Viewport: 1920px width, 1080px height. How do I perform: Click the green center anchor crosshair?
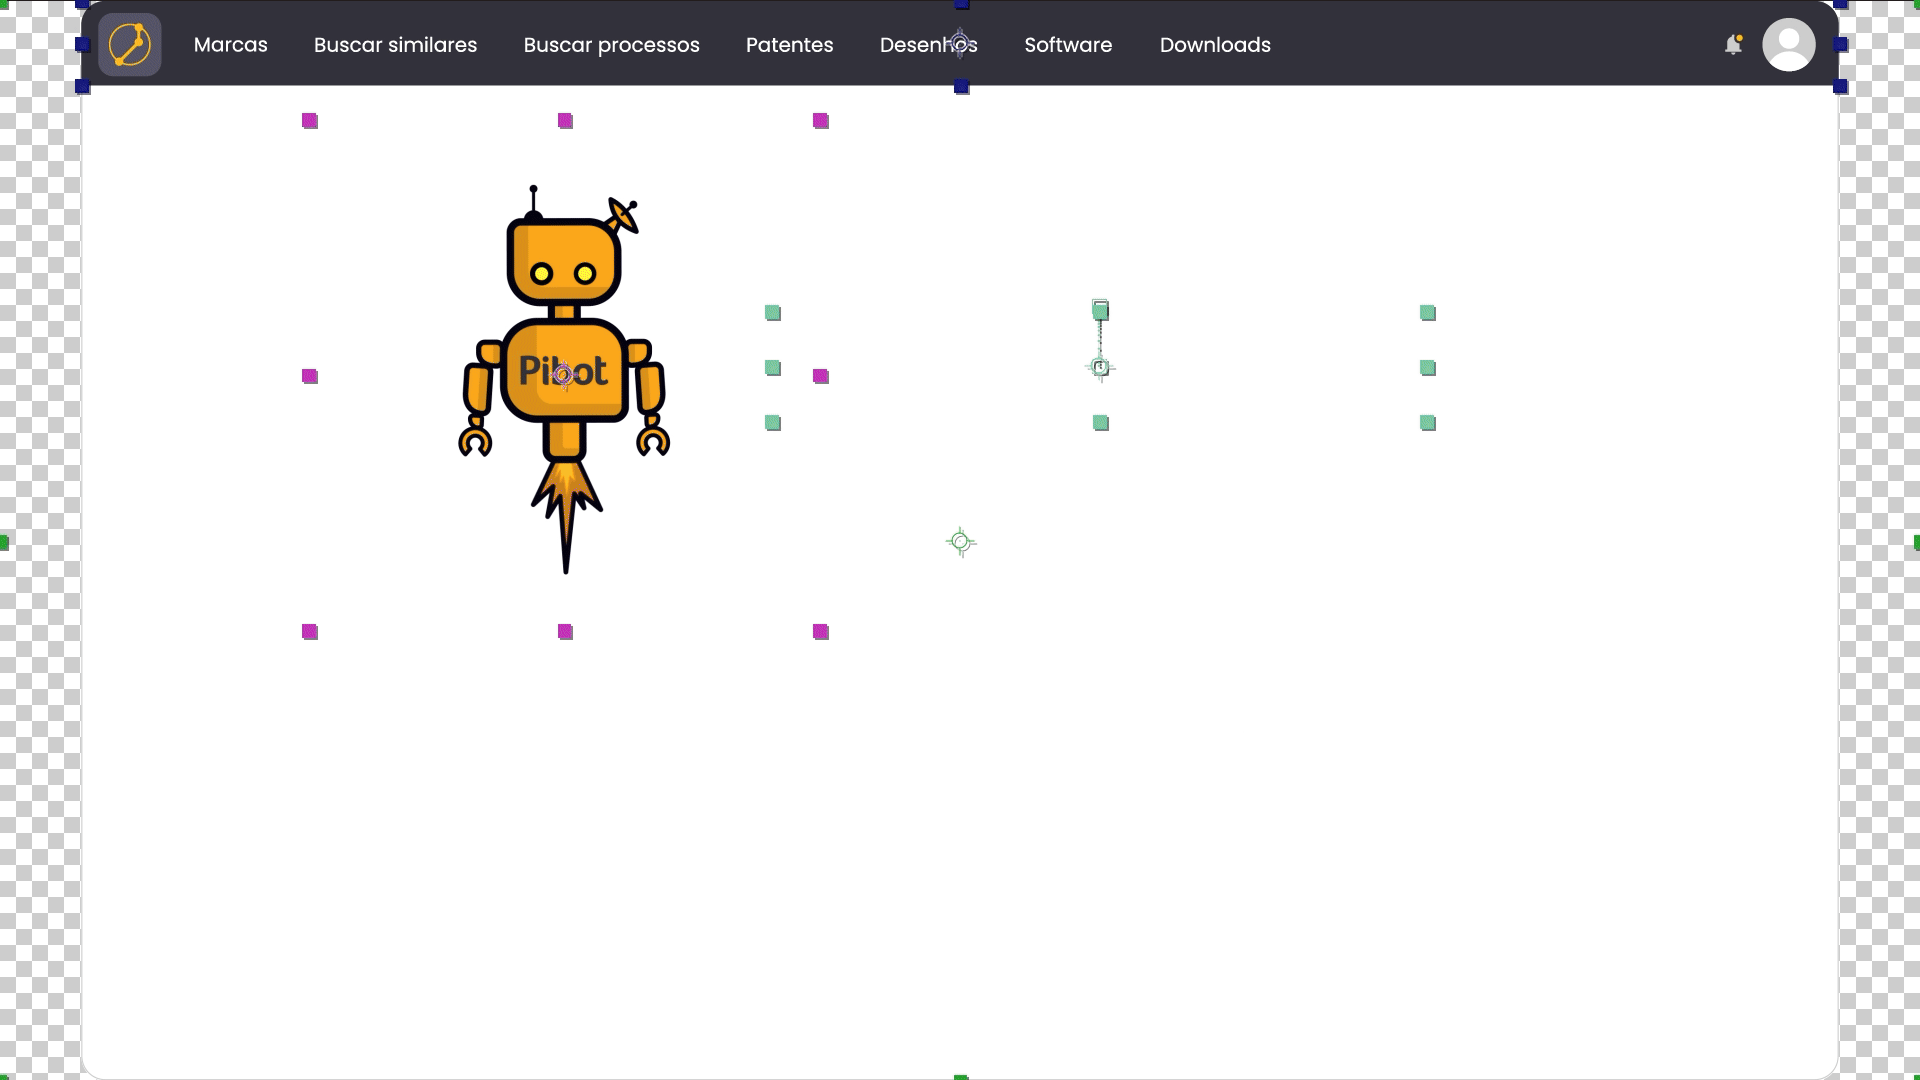(x=961, y=542)
